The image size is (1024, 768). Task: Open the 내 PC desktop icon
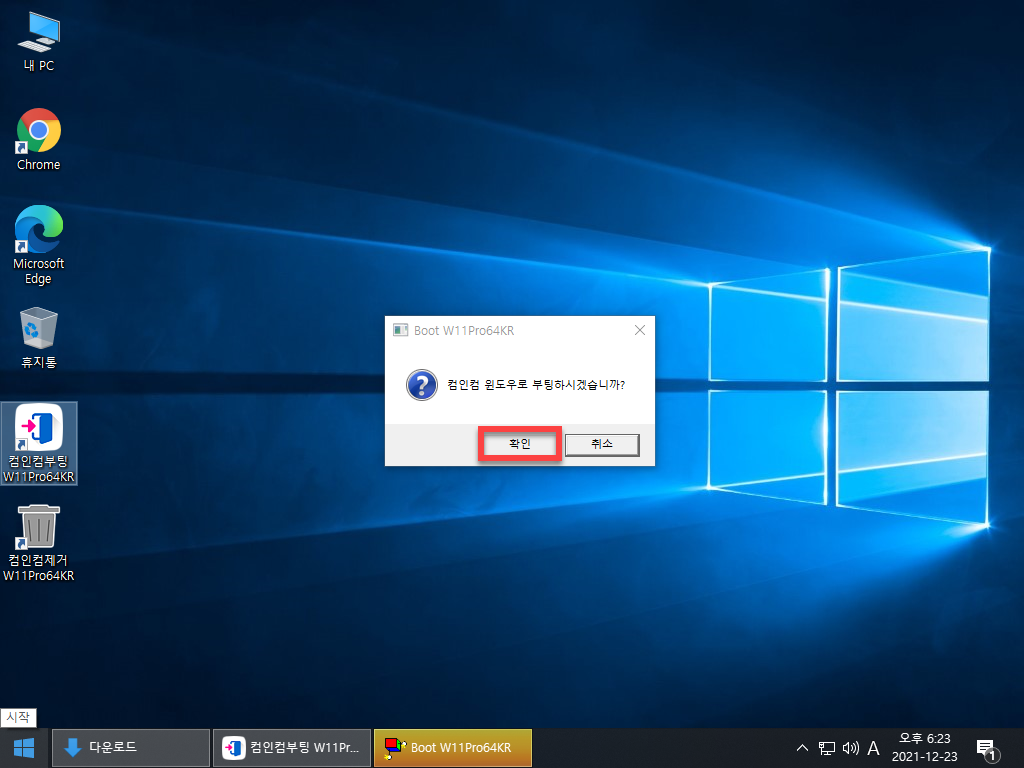pyautogui.click(x=39, y=42)
